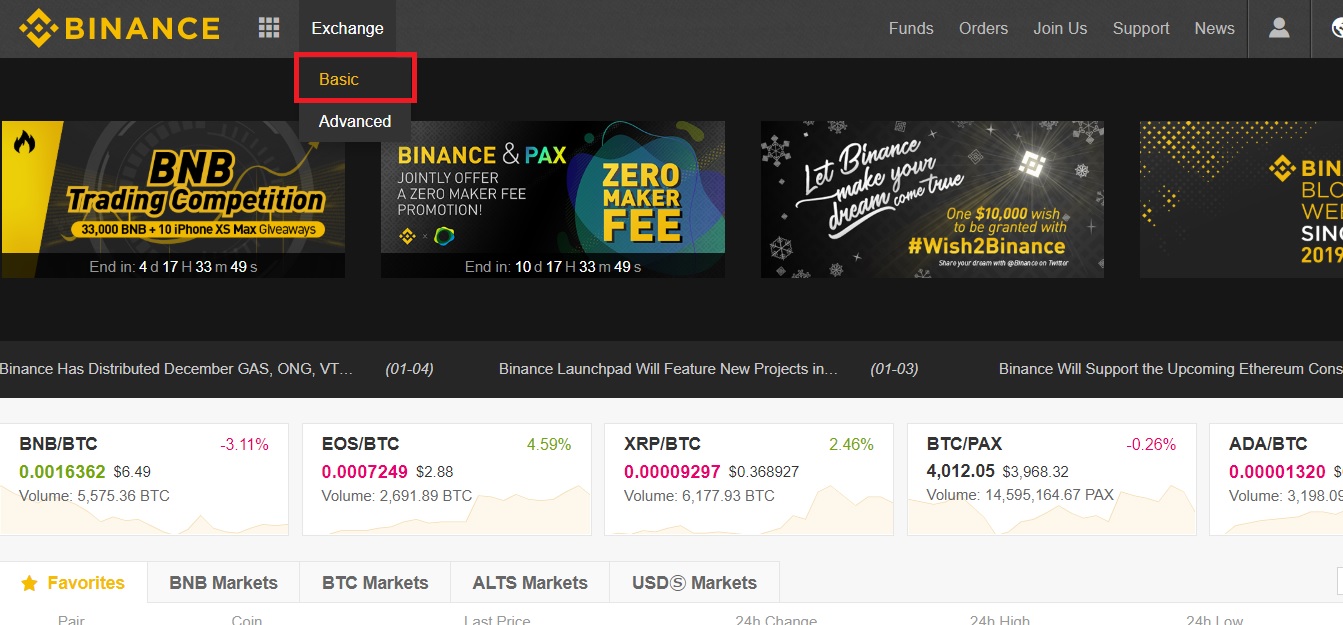1343x625 pixels.
Task: Open the BTC/PAX ticker card
Action: [1051, 479]
